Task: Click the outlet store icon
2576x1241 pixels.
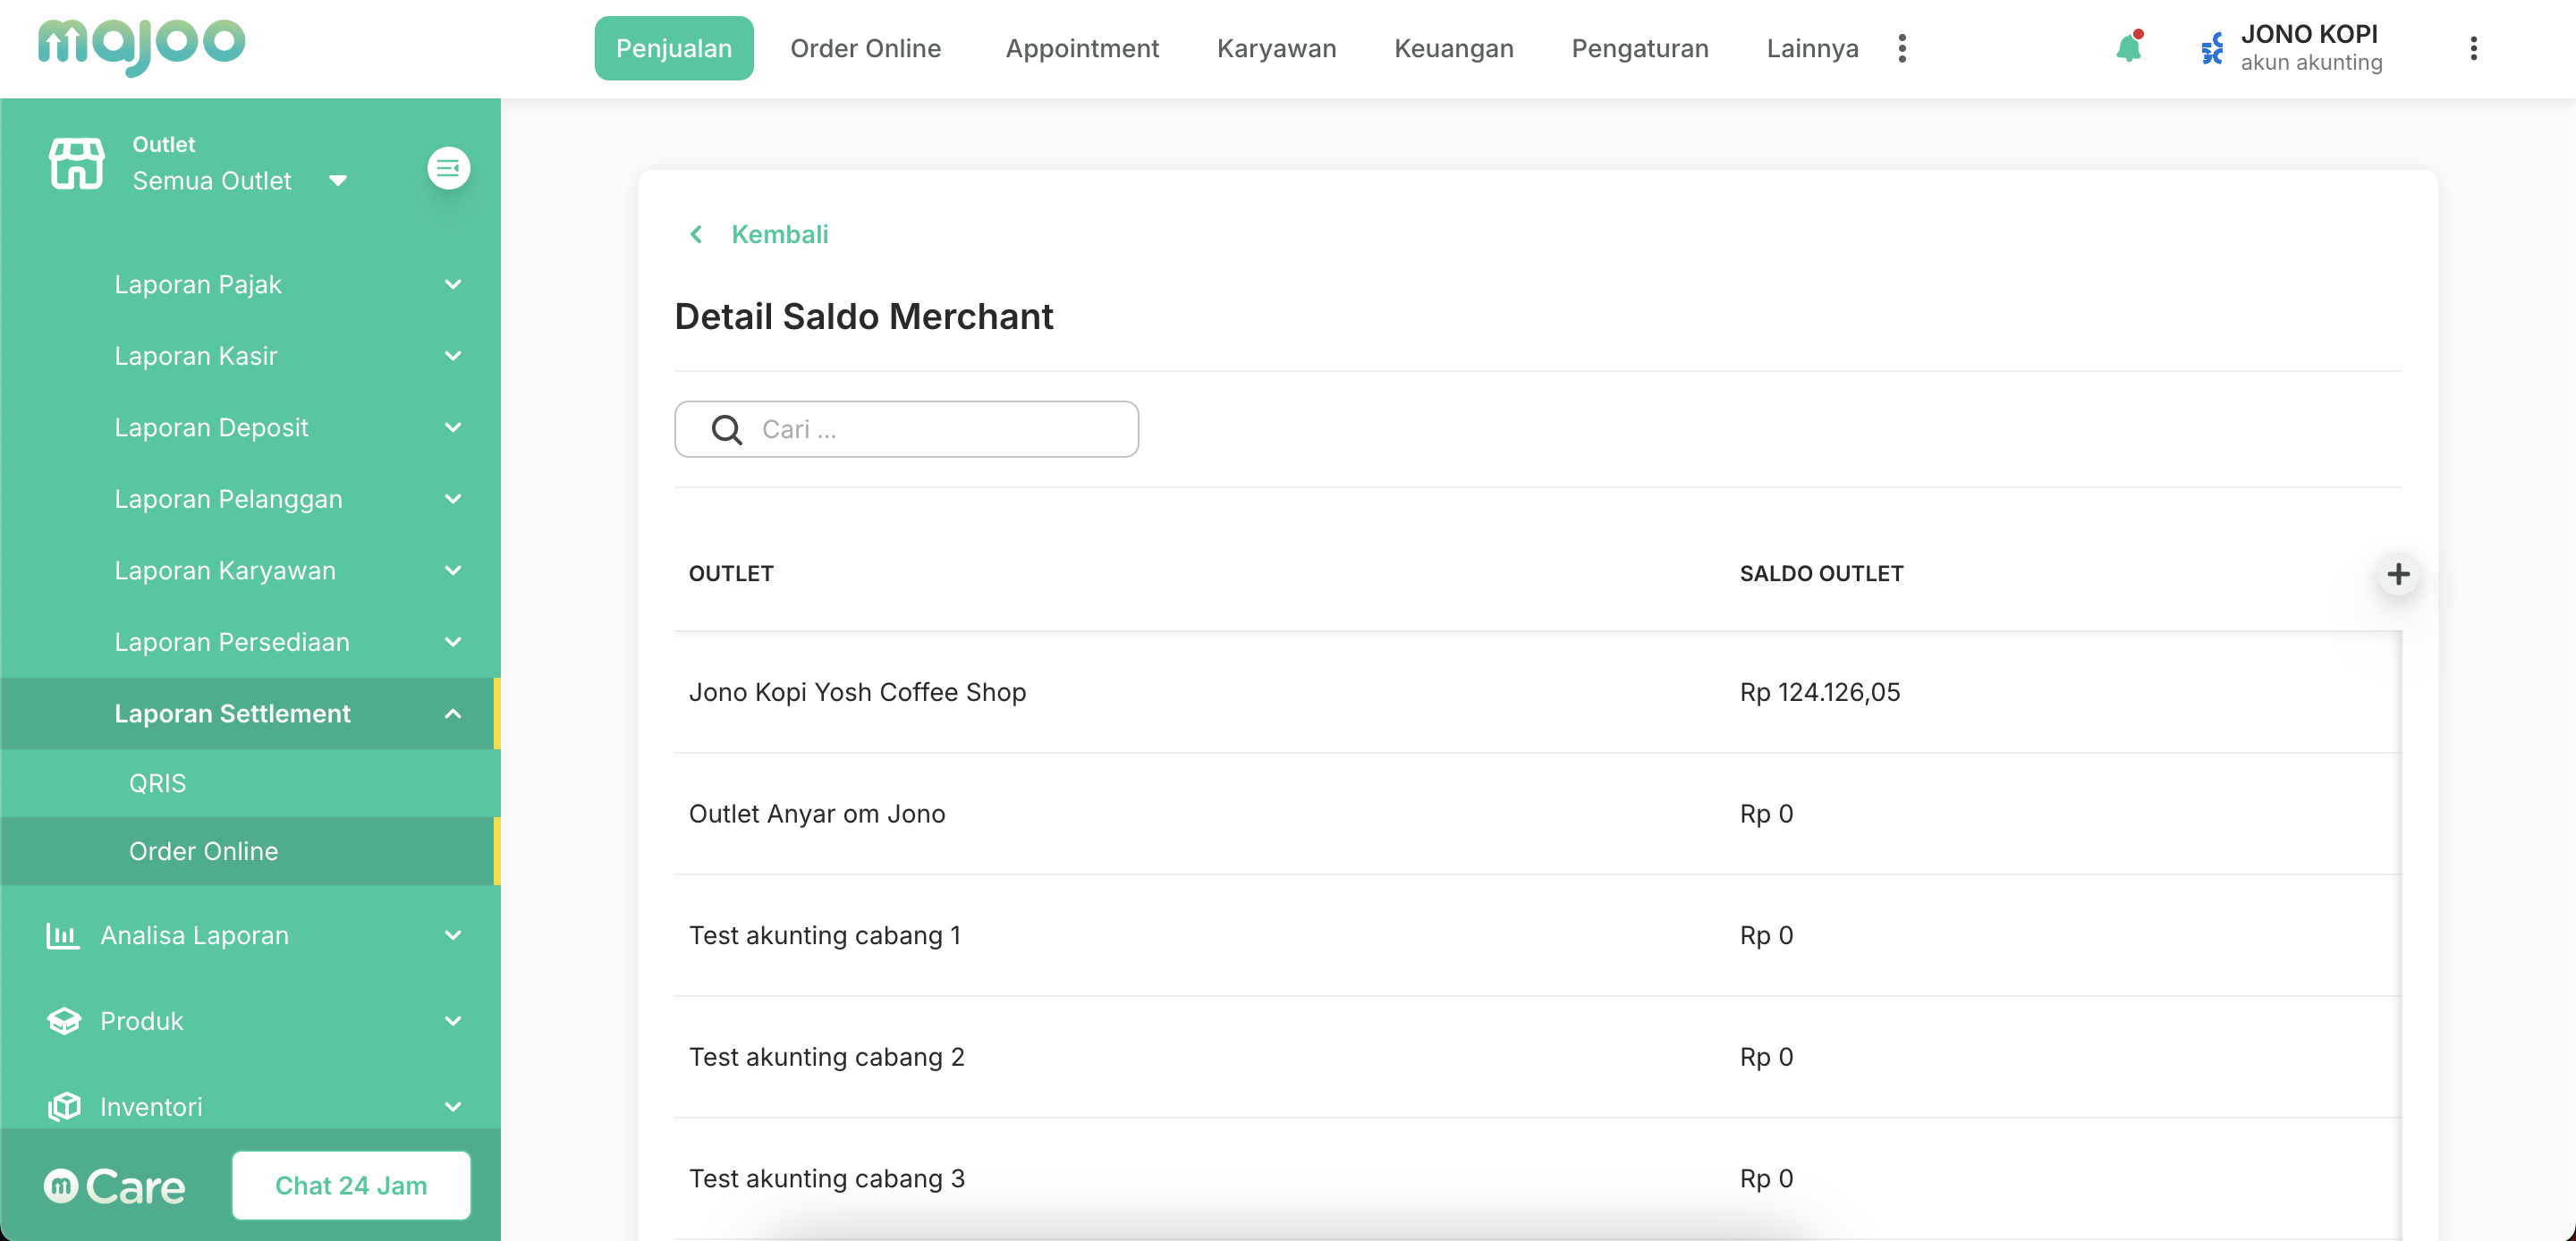Action: pos(77,164)
